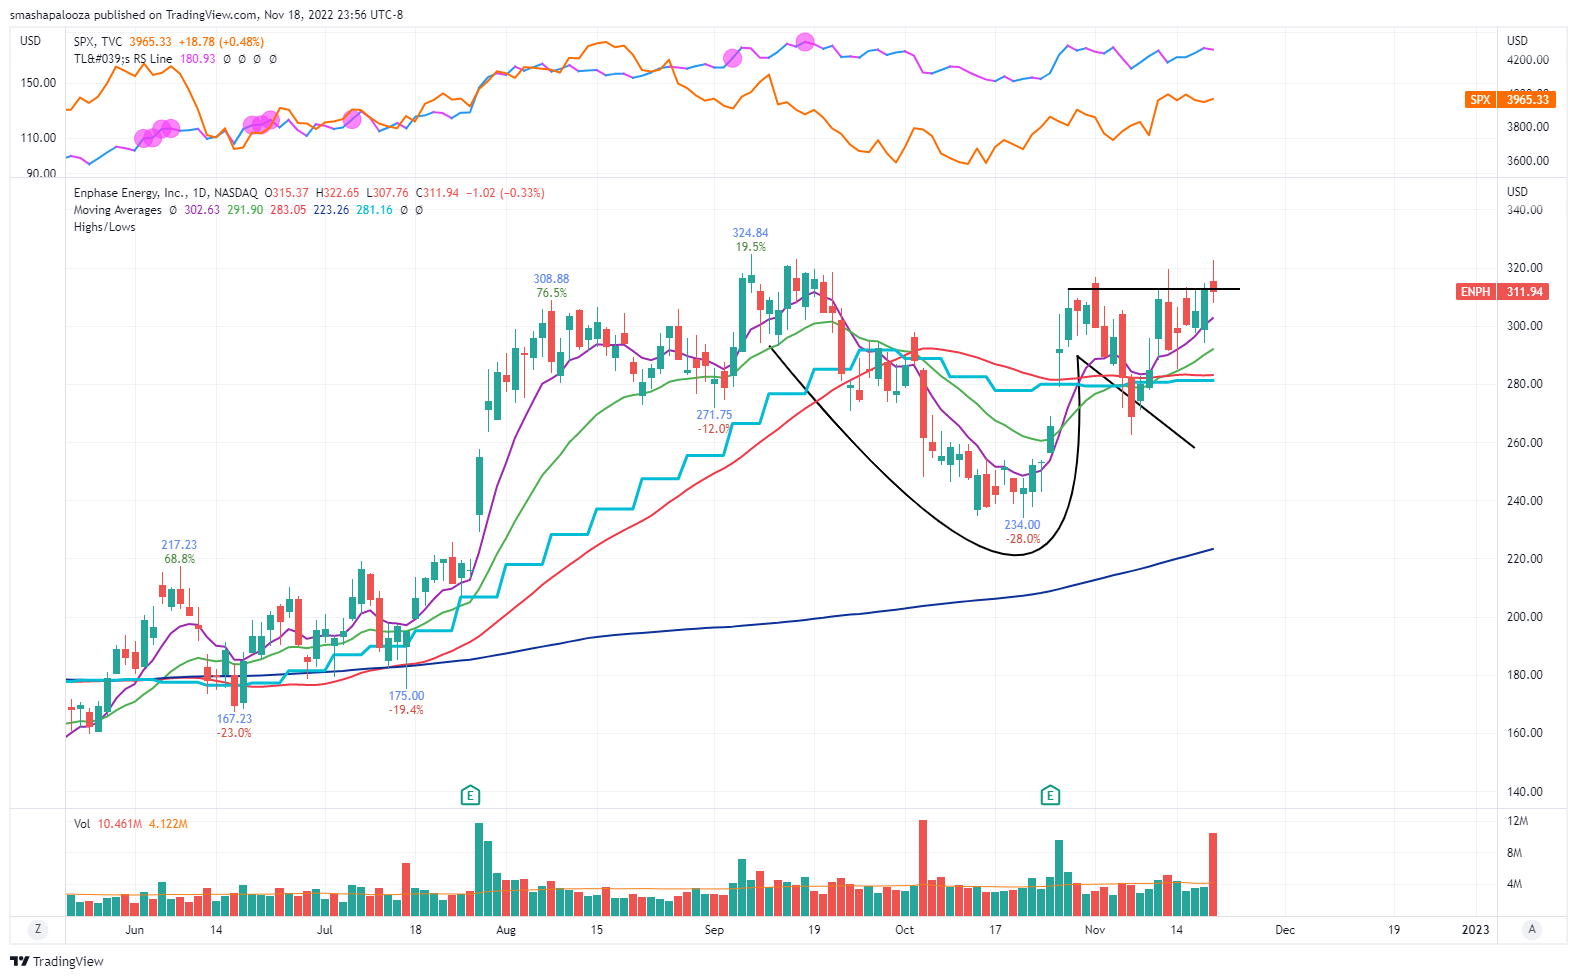Screen dimensions: 1577x979
Task: Click the SPX price 3965.33 in legend
Action: point(150,42)
